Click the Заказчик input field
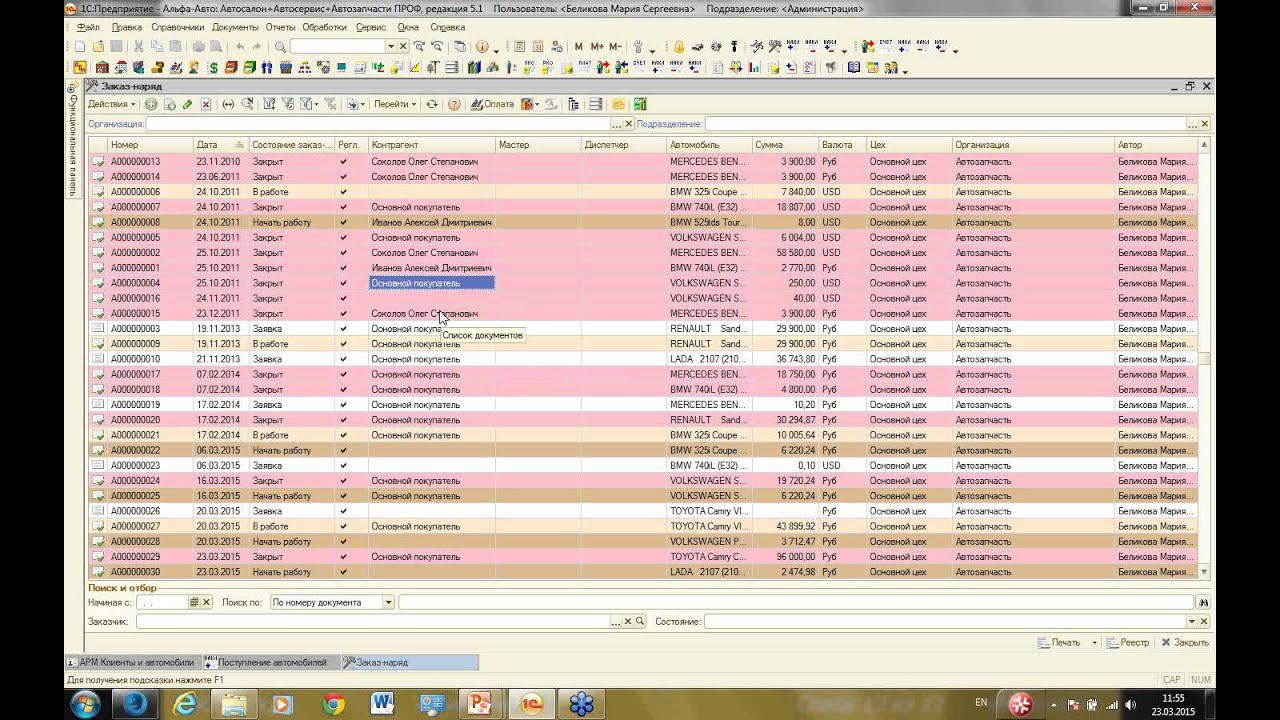 click(x=374, y=622)
